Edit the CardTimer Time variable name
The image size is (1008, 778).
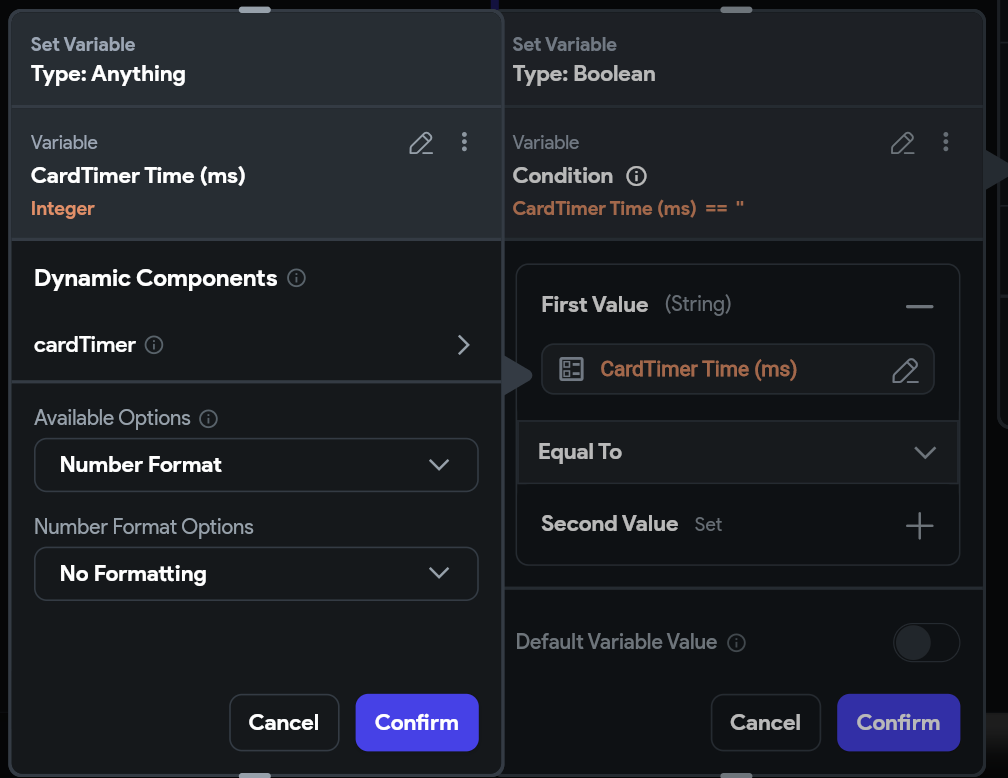point(420,143)
